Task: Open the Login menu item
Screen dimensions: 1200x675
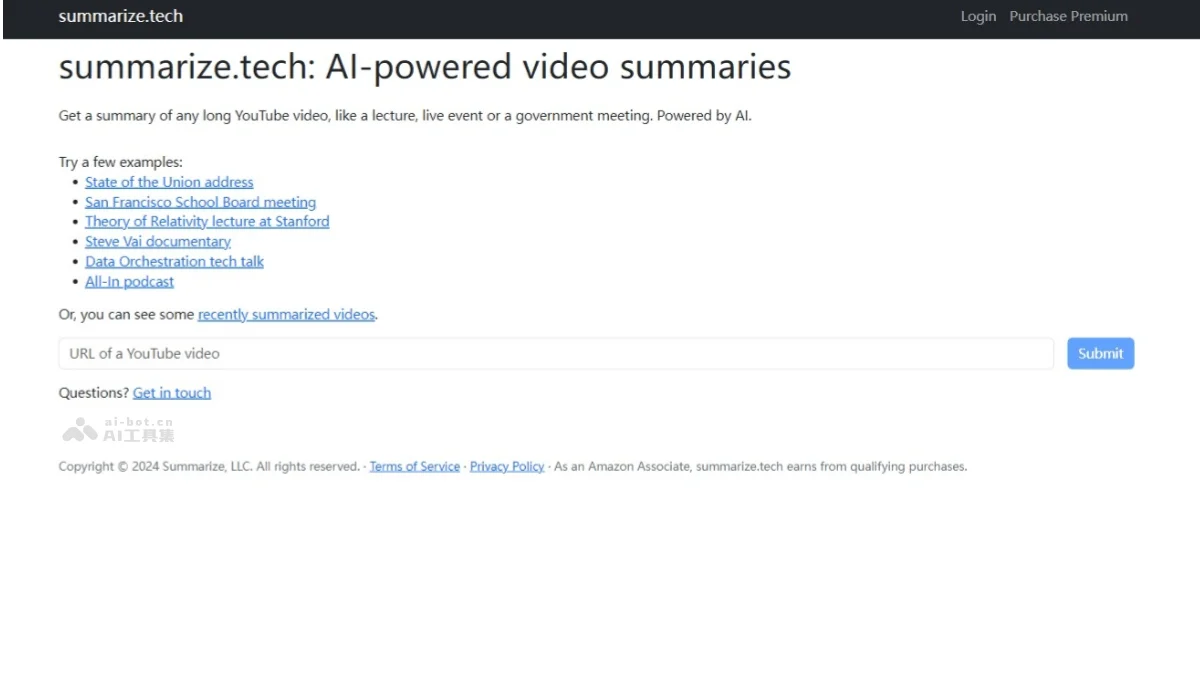Action: click(x=977, y=16)
